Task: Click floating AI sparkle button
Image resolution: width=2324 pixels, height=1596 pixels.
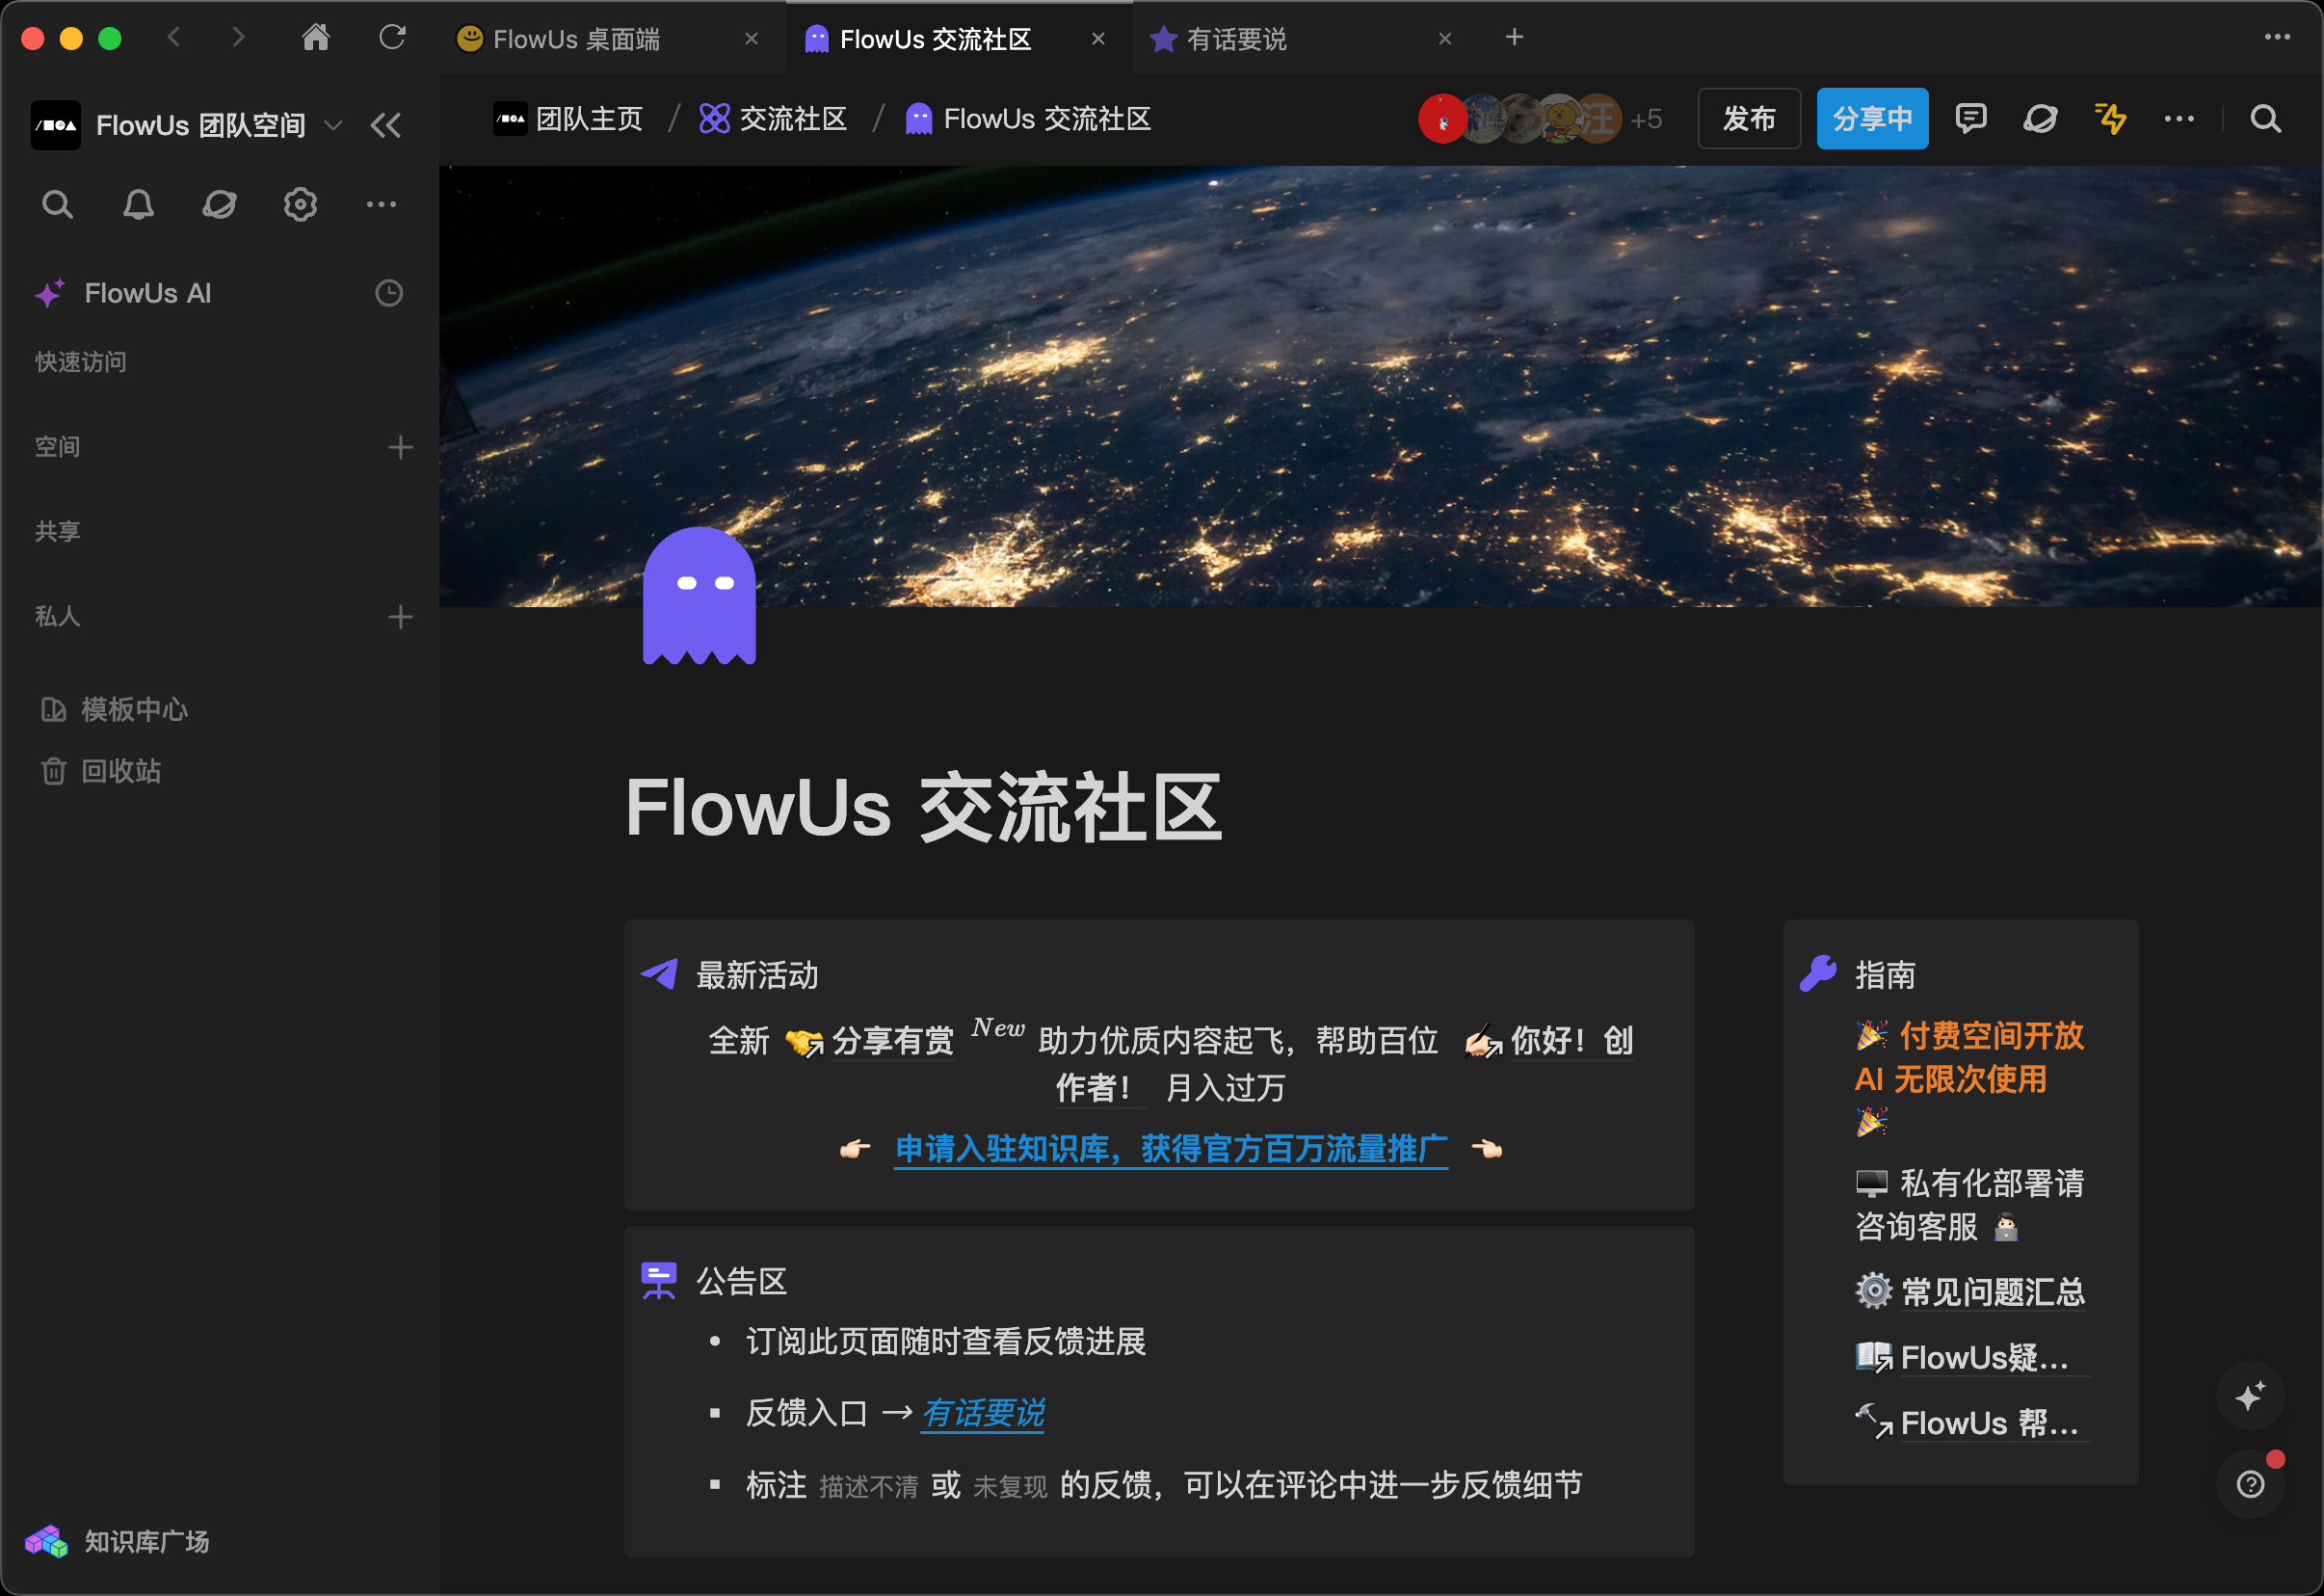Action: point(2250,1396)
